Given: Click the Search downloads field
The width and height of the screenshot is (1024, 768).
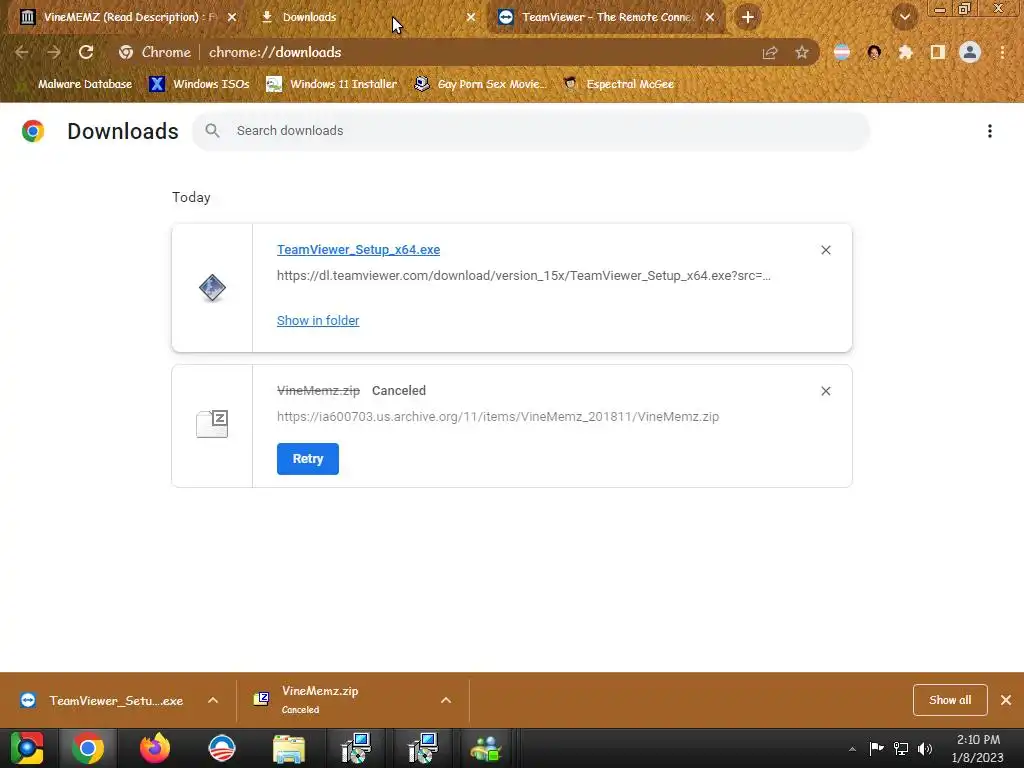Looking at the screenshot, I should tap(531, 131).
